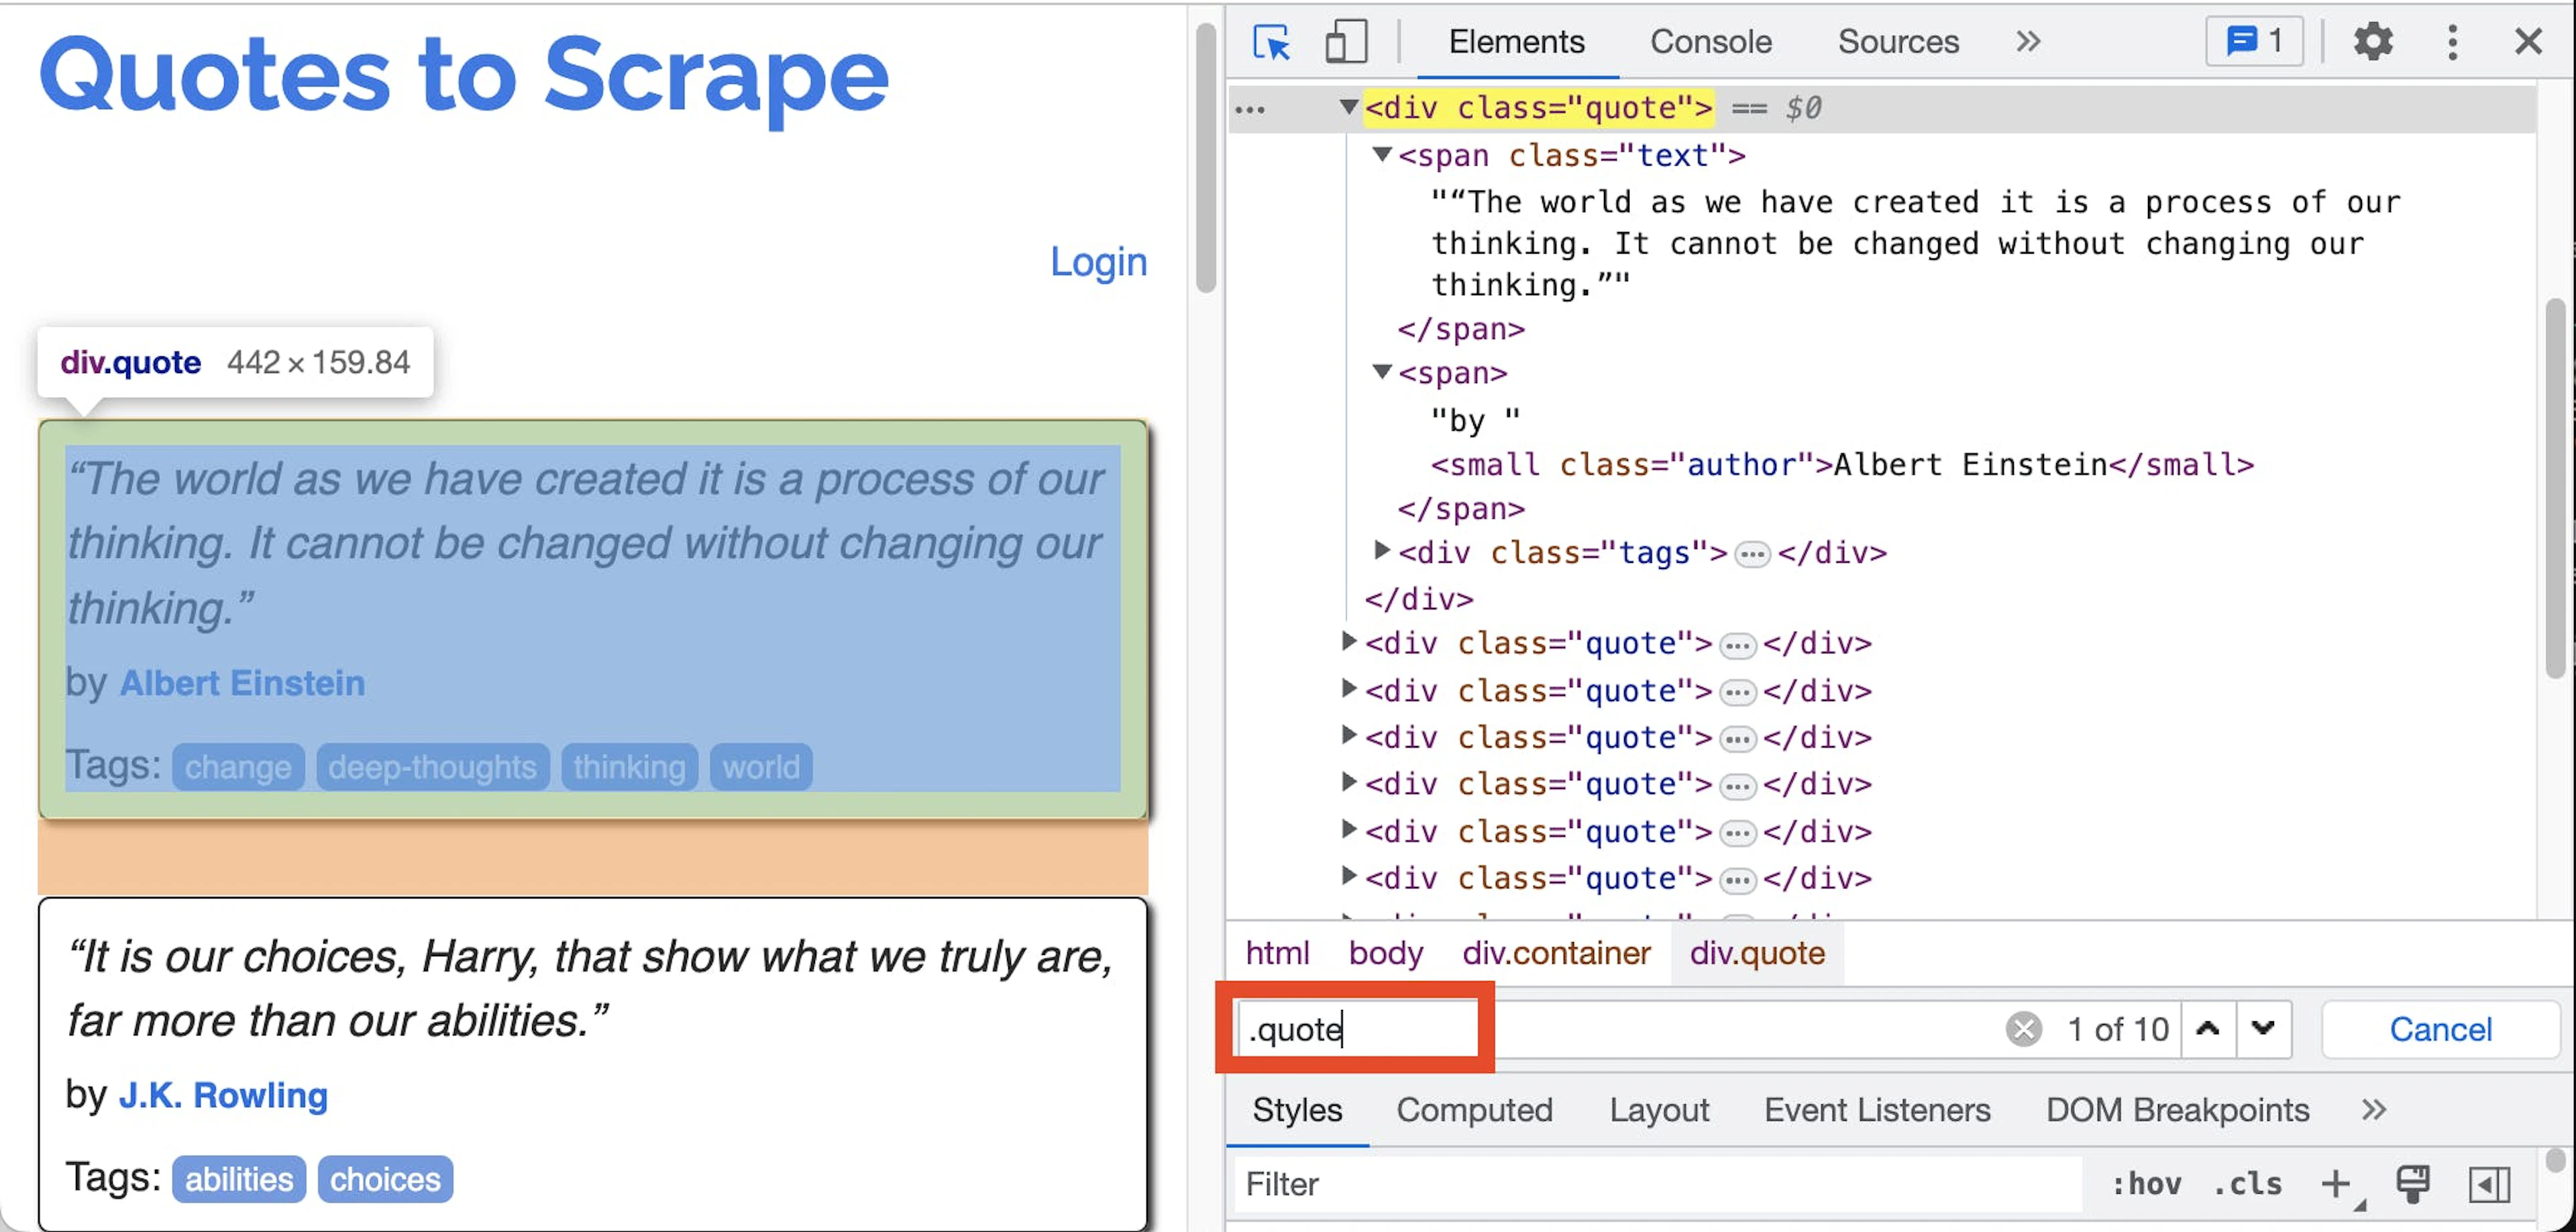Switch to the Elements tab
The image size is (2576, 1232).
[x=1516, y=42]
